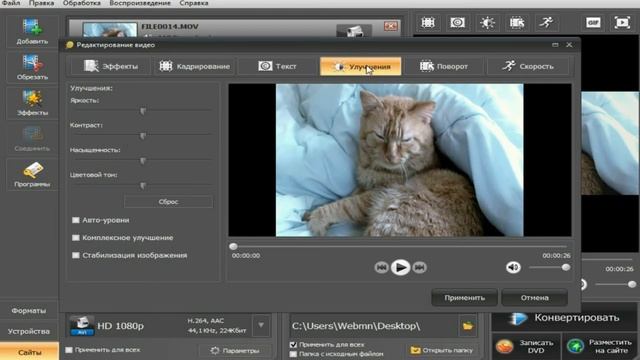The height and width of the screenshot is (360, 640).
Task: Enable Комплексное улучшение checkbox
Action: [76, 238]
